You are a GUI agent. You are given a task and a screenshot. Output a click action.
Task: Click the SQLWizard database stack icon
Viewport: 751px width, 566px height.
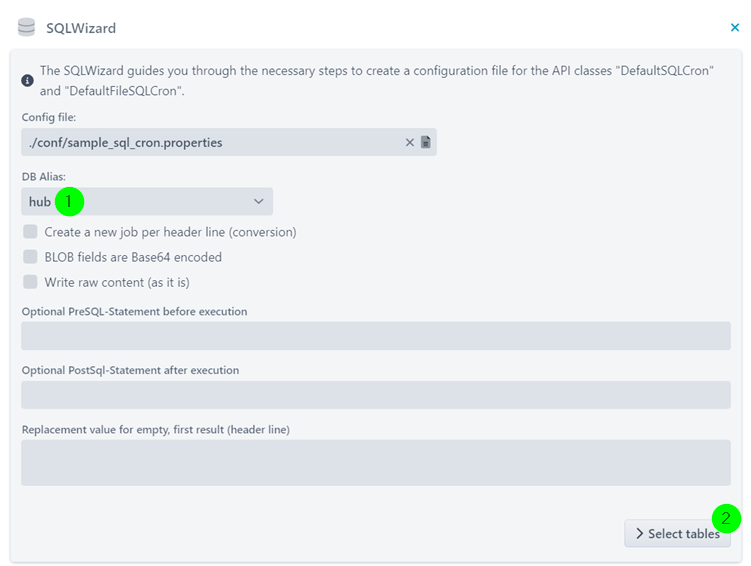(26, 27)
